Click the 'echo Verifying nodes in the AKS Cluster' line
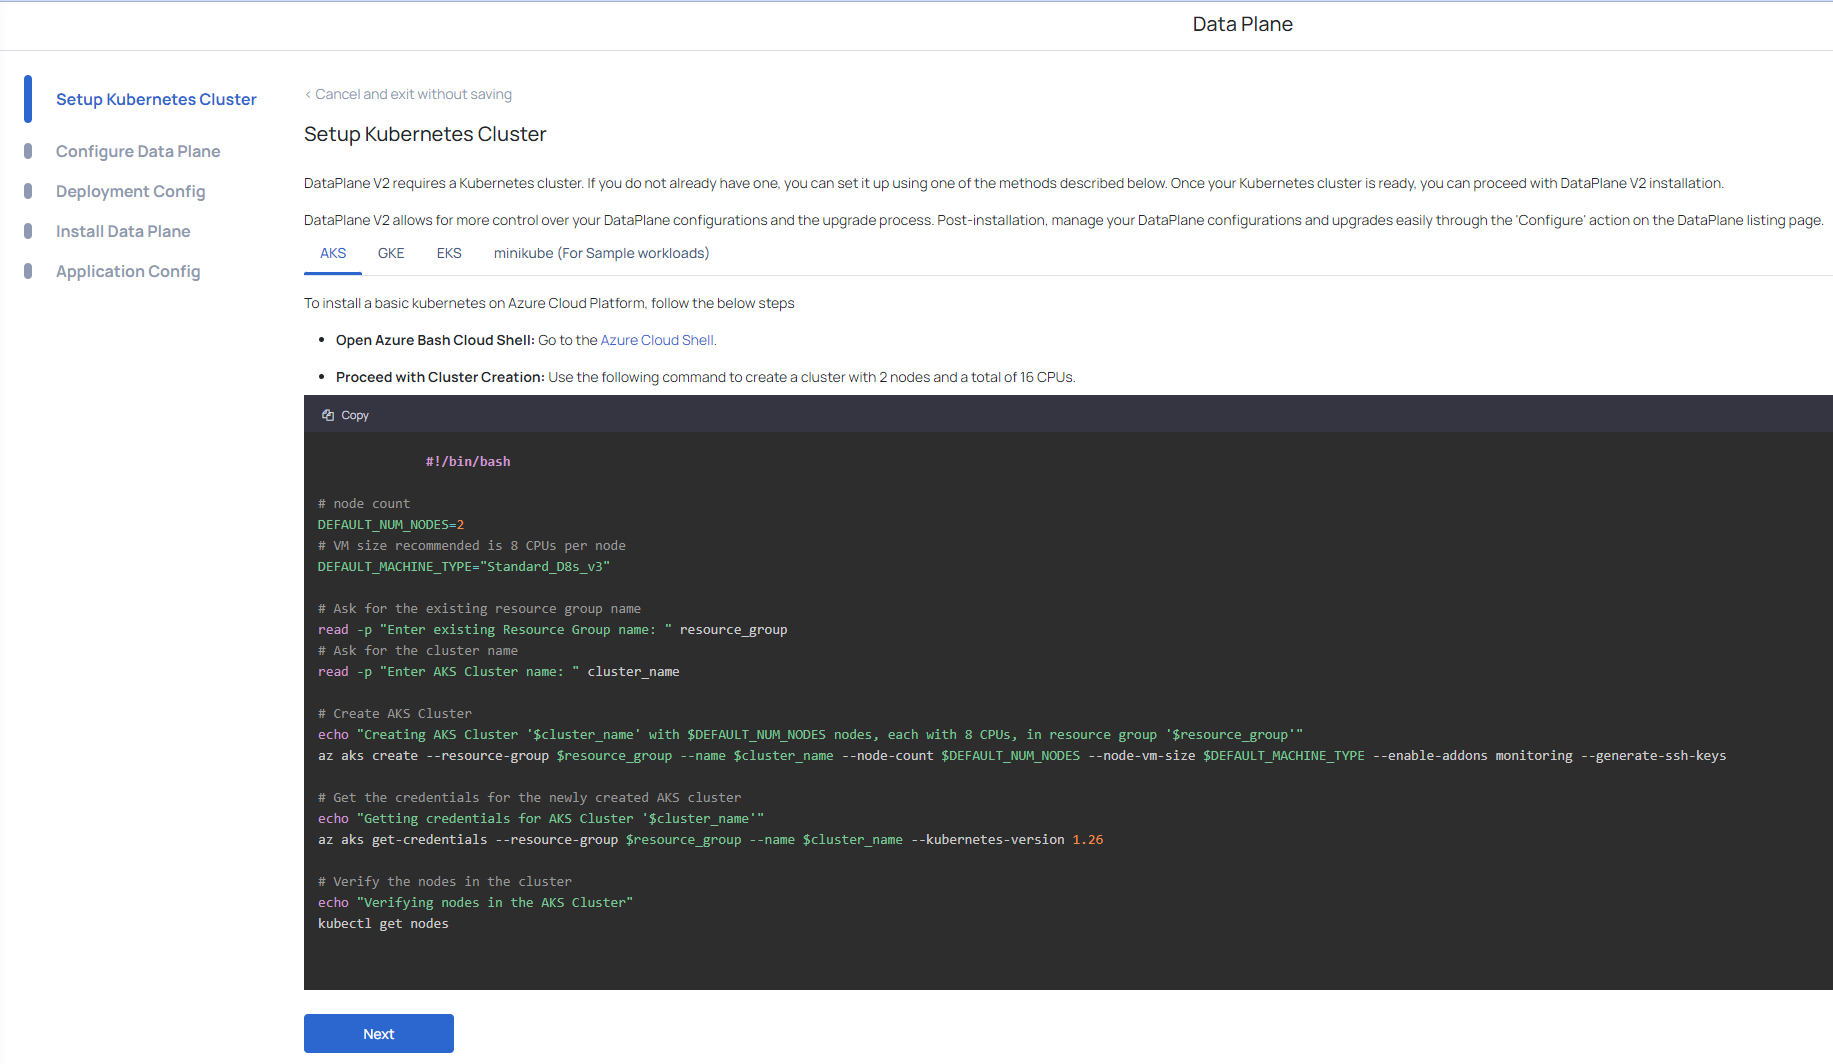Screen dimensions: 1833x1064 click(x=476, y=902)
